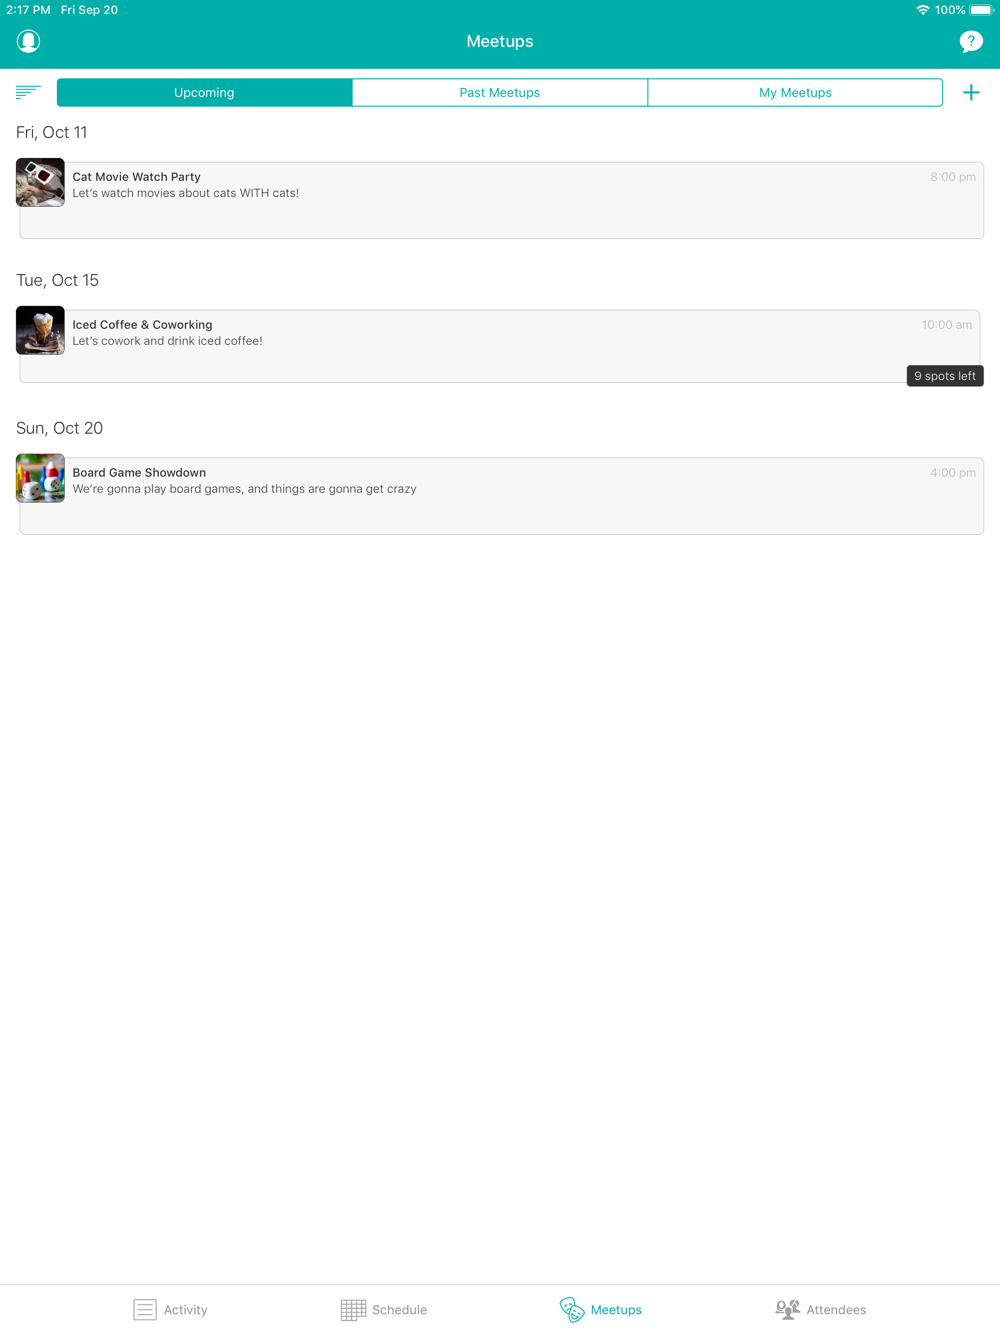Tap the 10:00 am meetup time
The height and width of the screenshot is (1334, 1000).
pyautogui.click(x=947, y=324)
